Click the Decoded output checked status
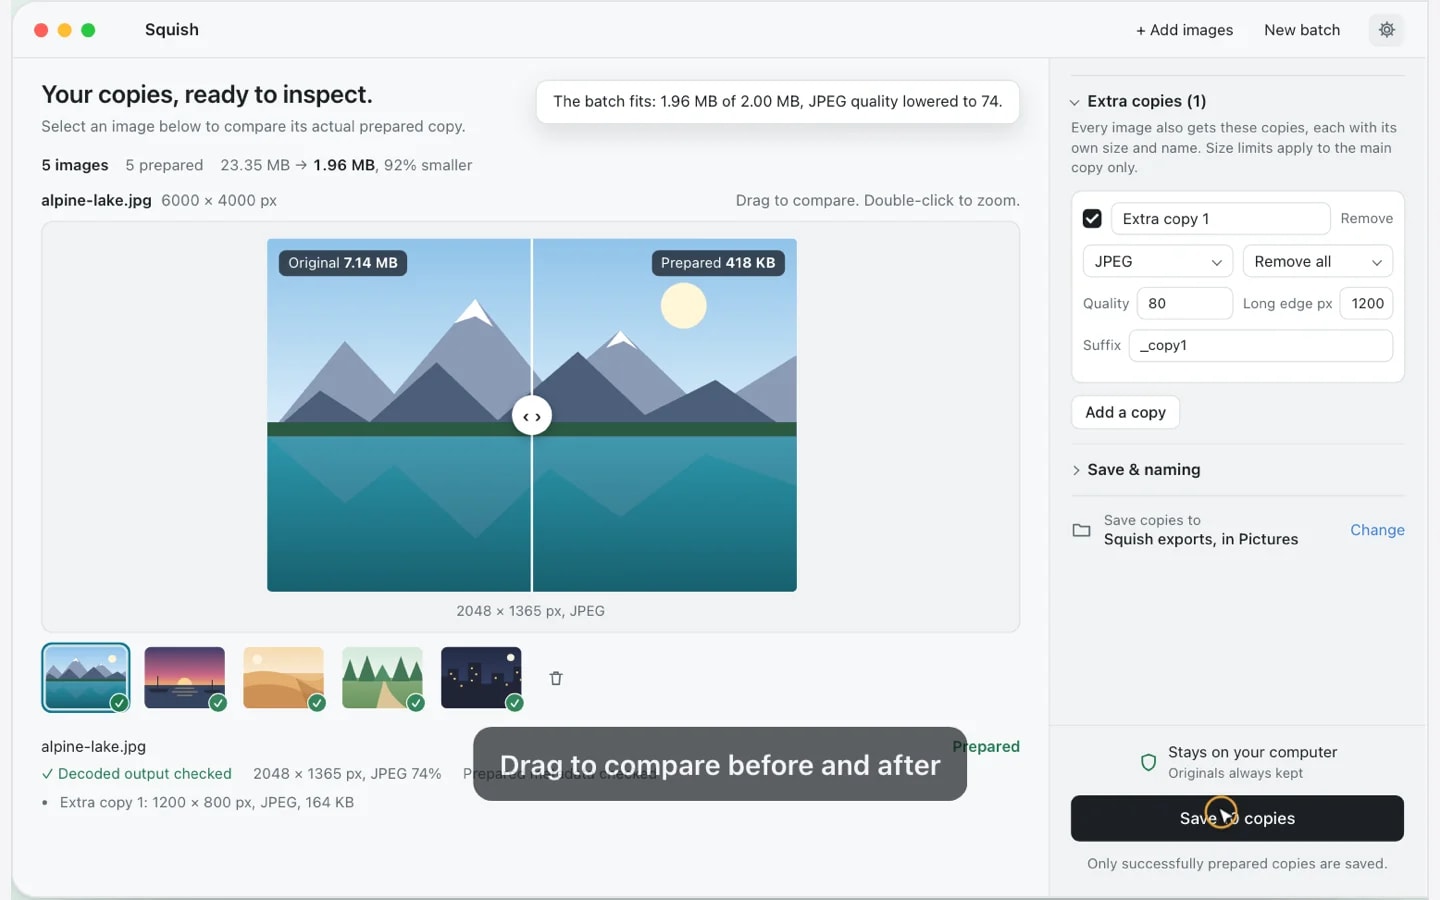Image resolution: width=1440 pixels, height=900 pixels. 137,773
